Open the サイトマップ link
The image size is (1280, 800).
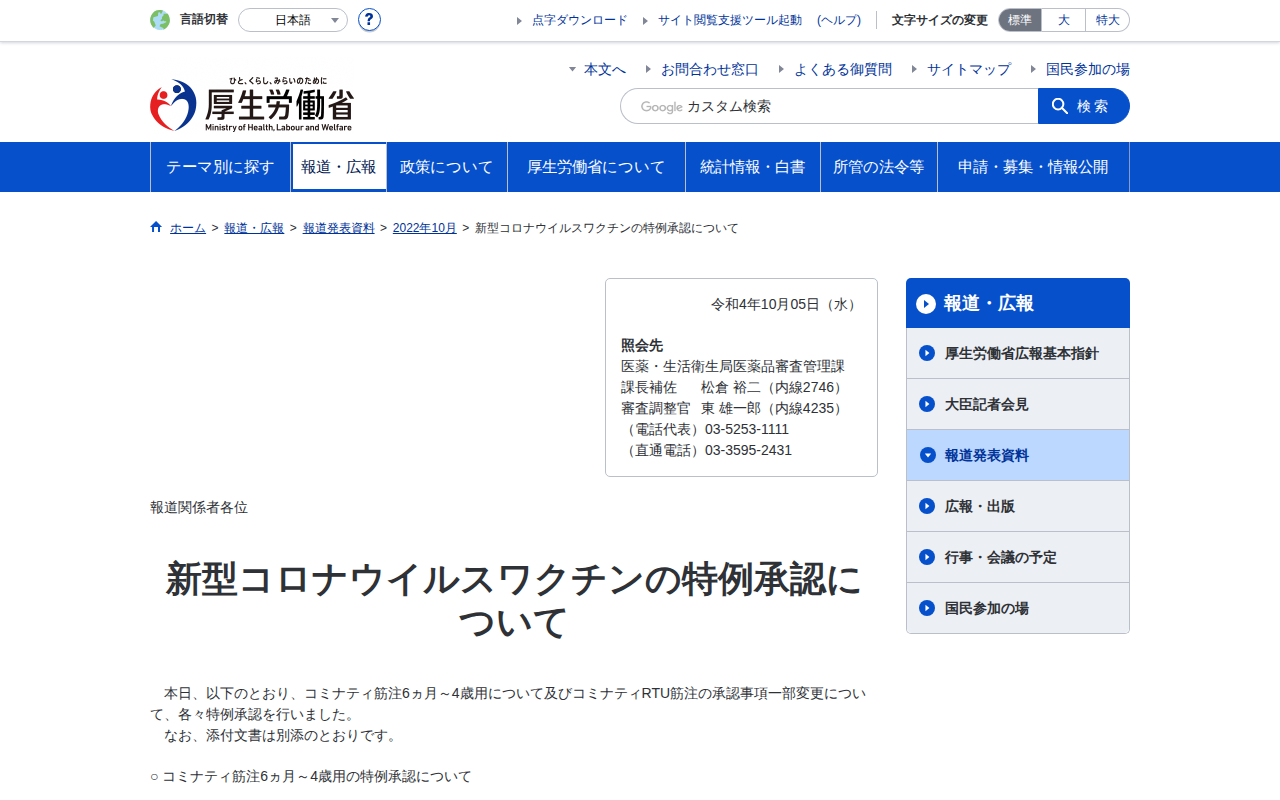pos(969,69)
